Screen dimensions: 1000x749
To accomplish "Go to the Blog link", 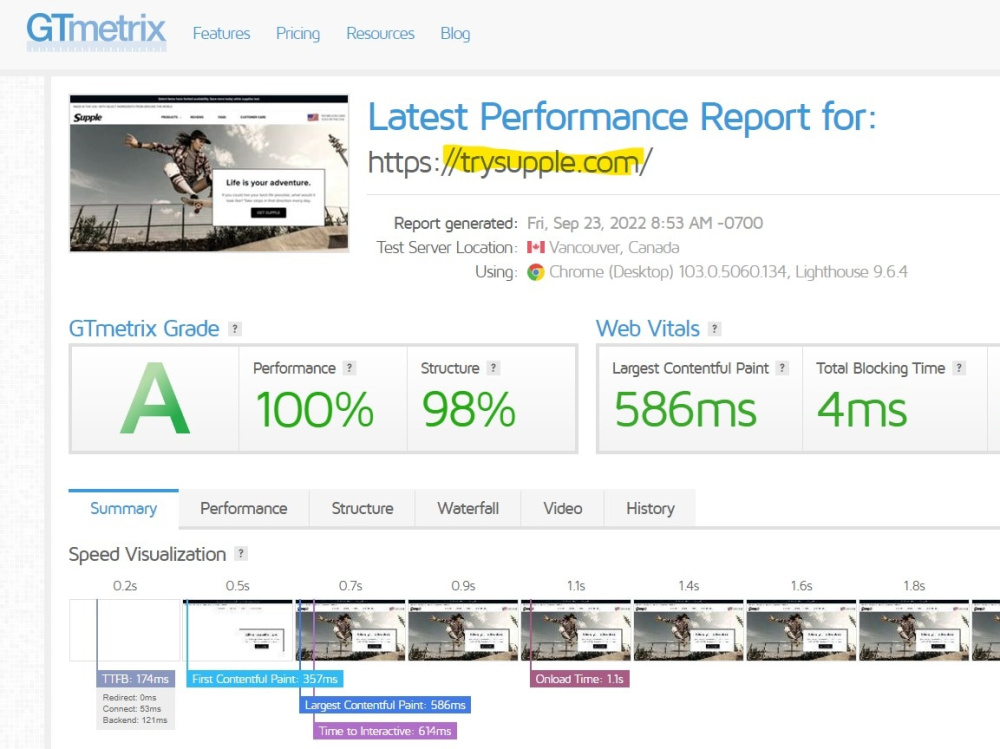I will (x=455, y=33).
